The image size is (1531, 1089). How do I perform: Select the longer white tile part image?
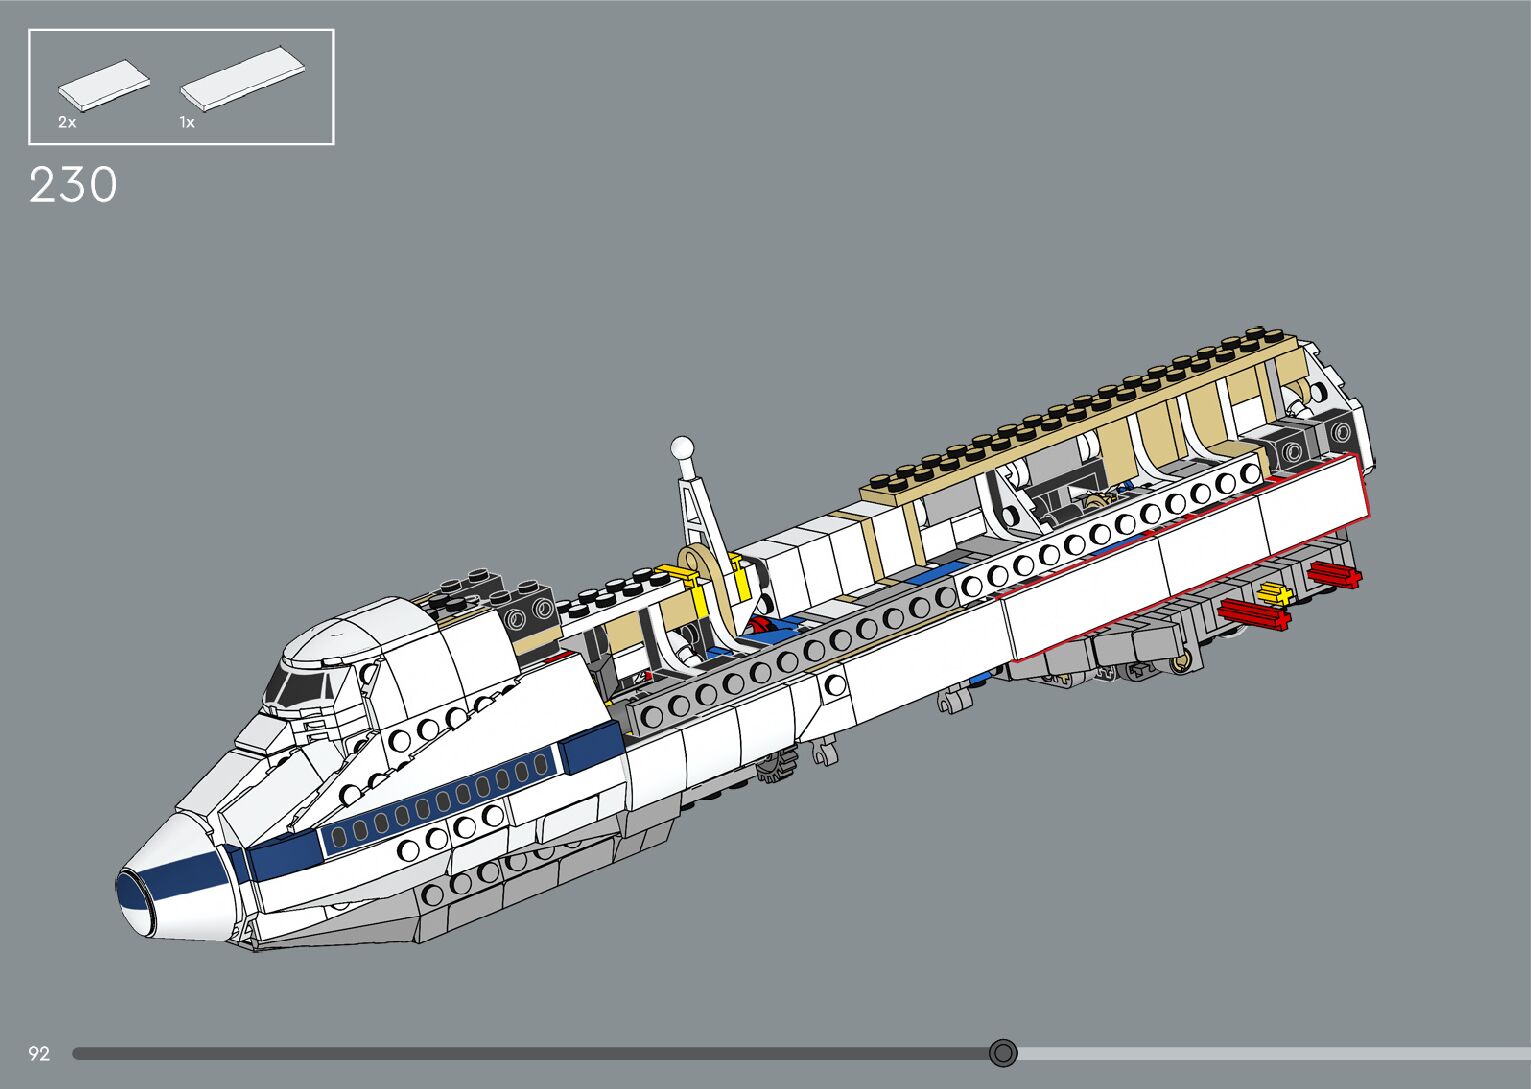click(x=243, y=79)
